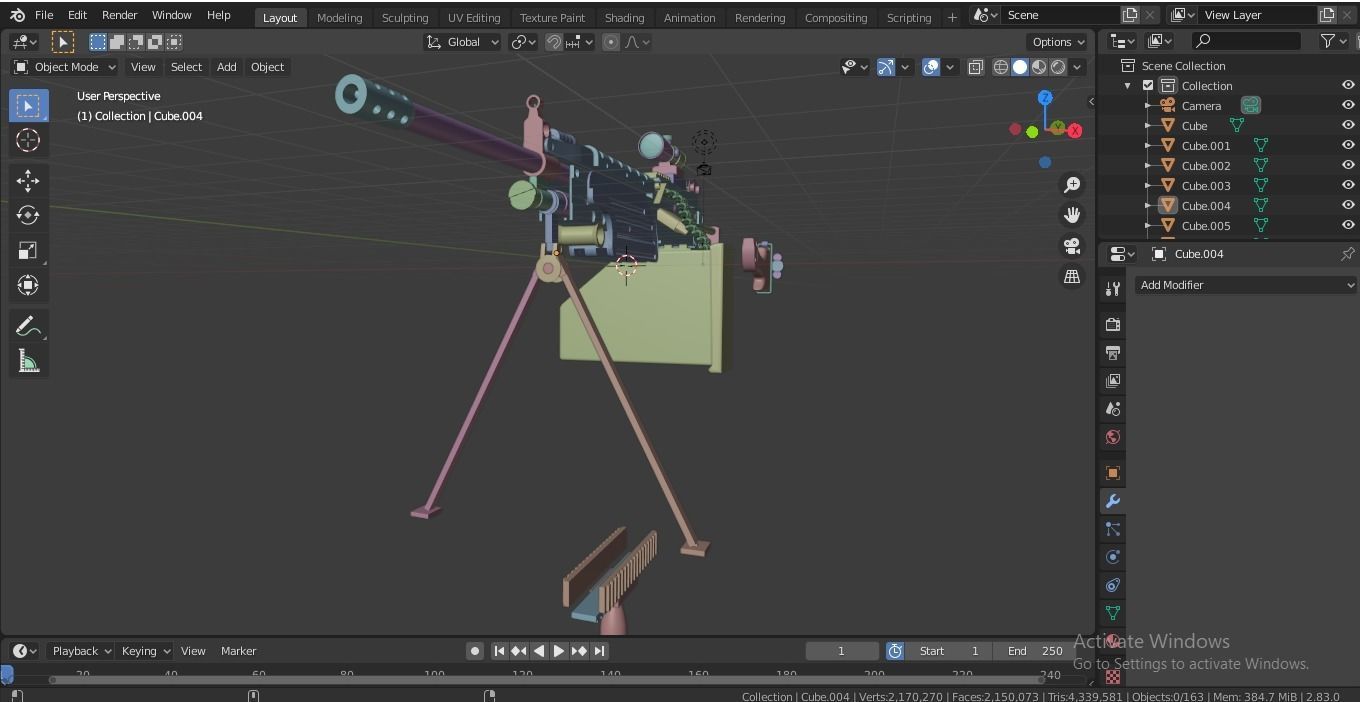
Task: Click the current frame number field
Action: point(841,651)
